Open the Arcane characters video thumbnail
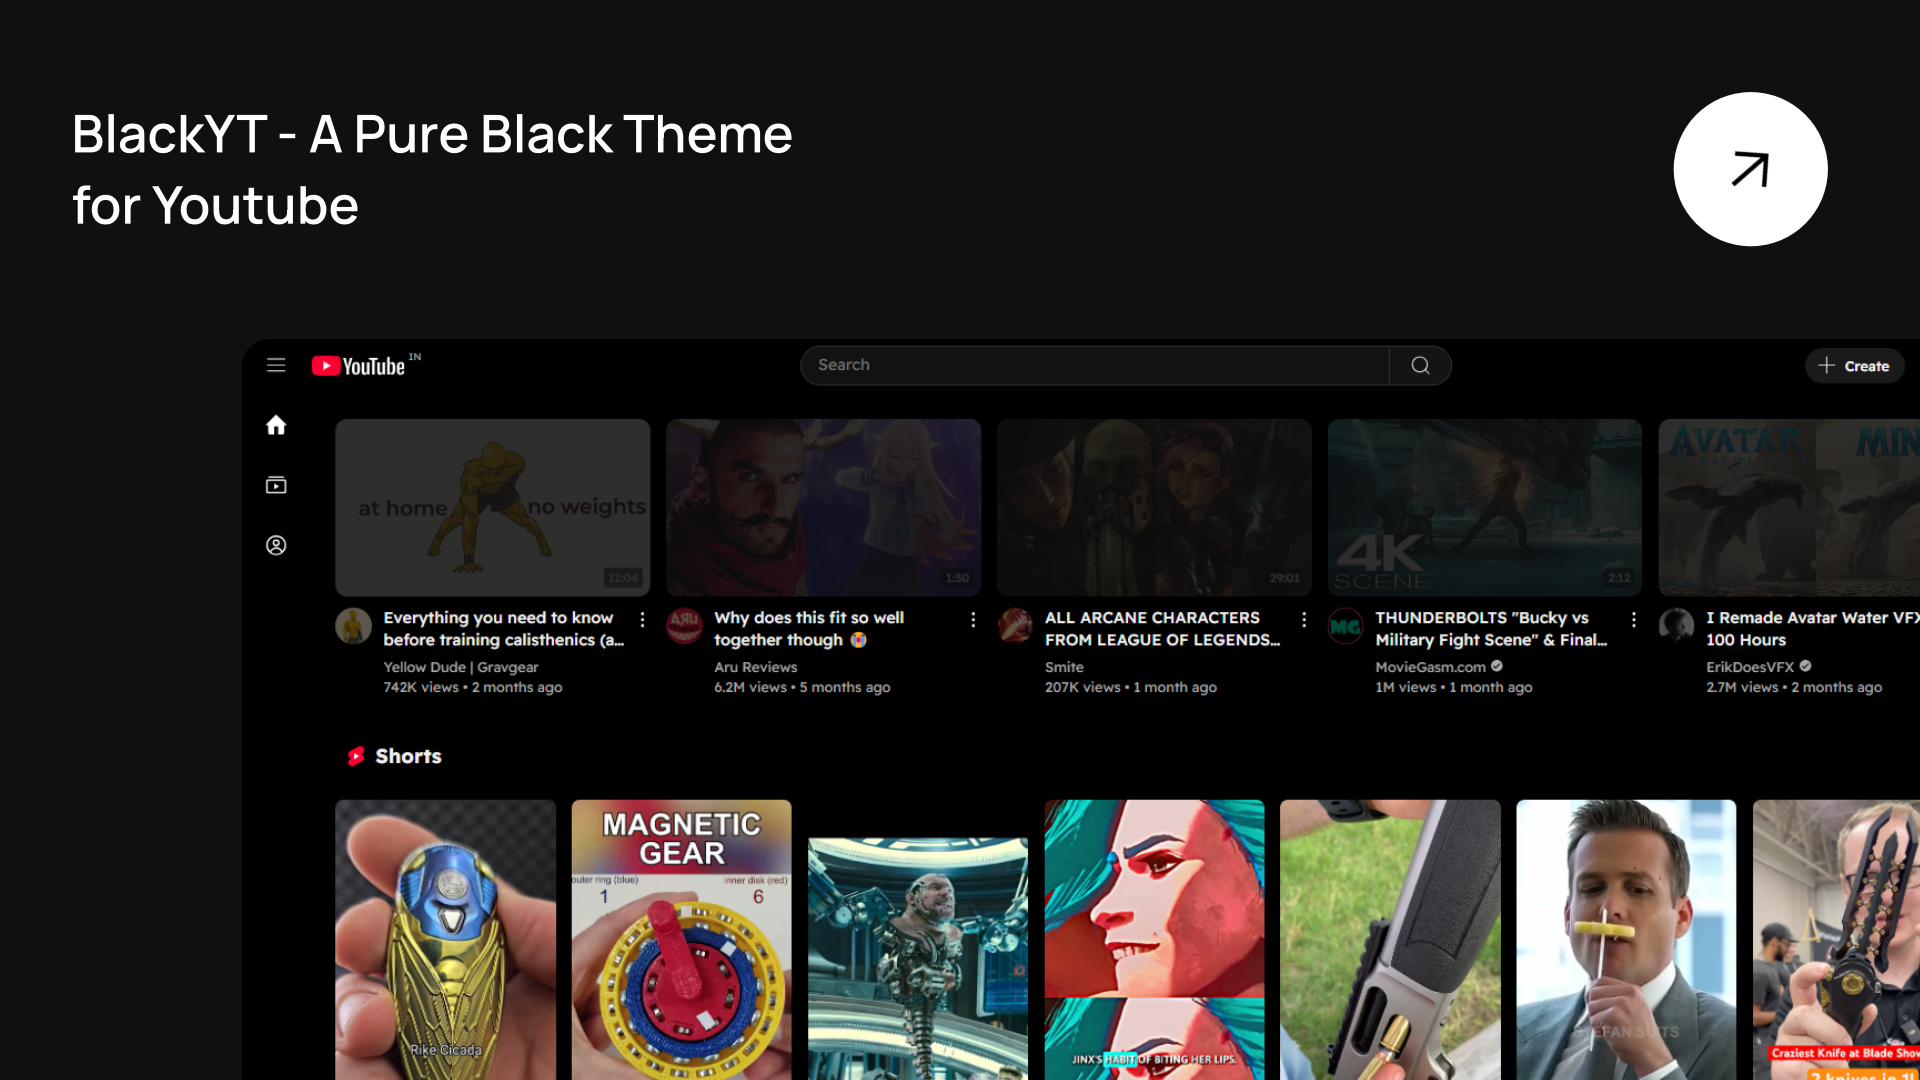Image resolution: width=1920 pixels, height=1080 pixels. [1154, 508]
